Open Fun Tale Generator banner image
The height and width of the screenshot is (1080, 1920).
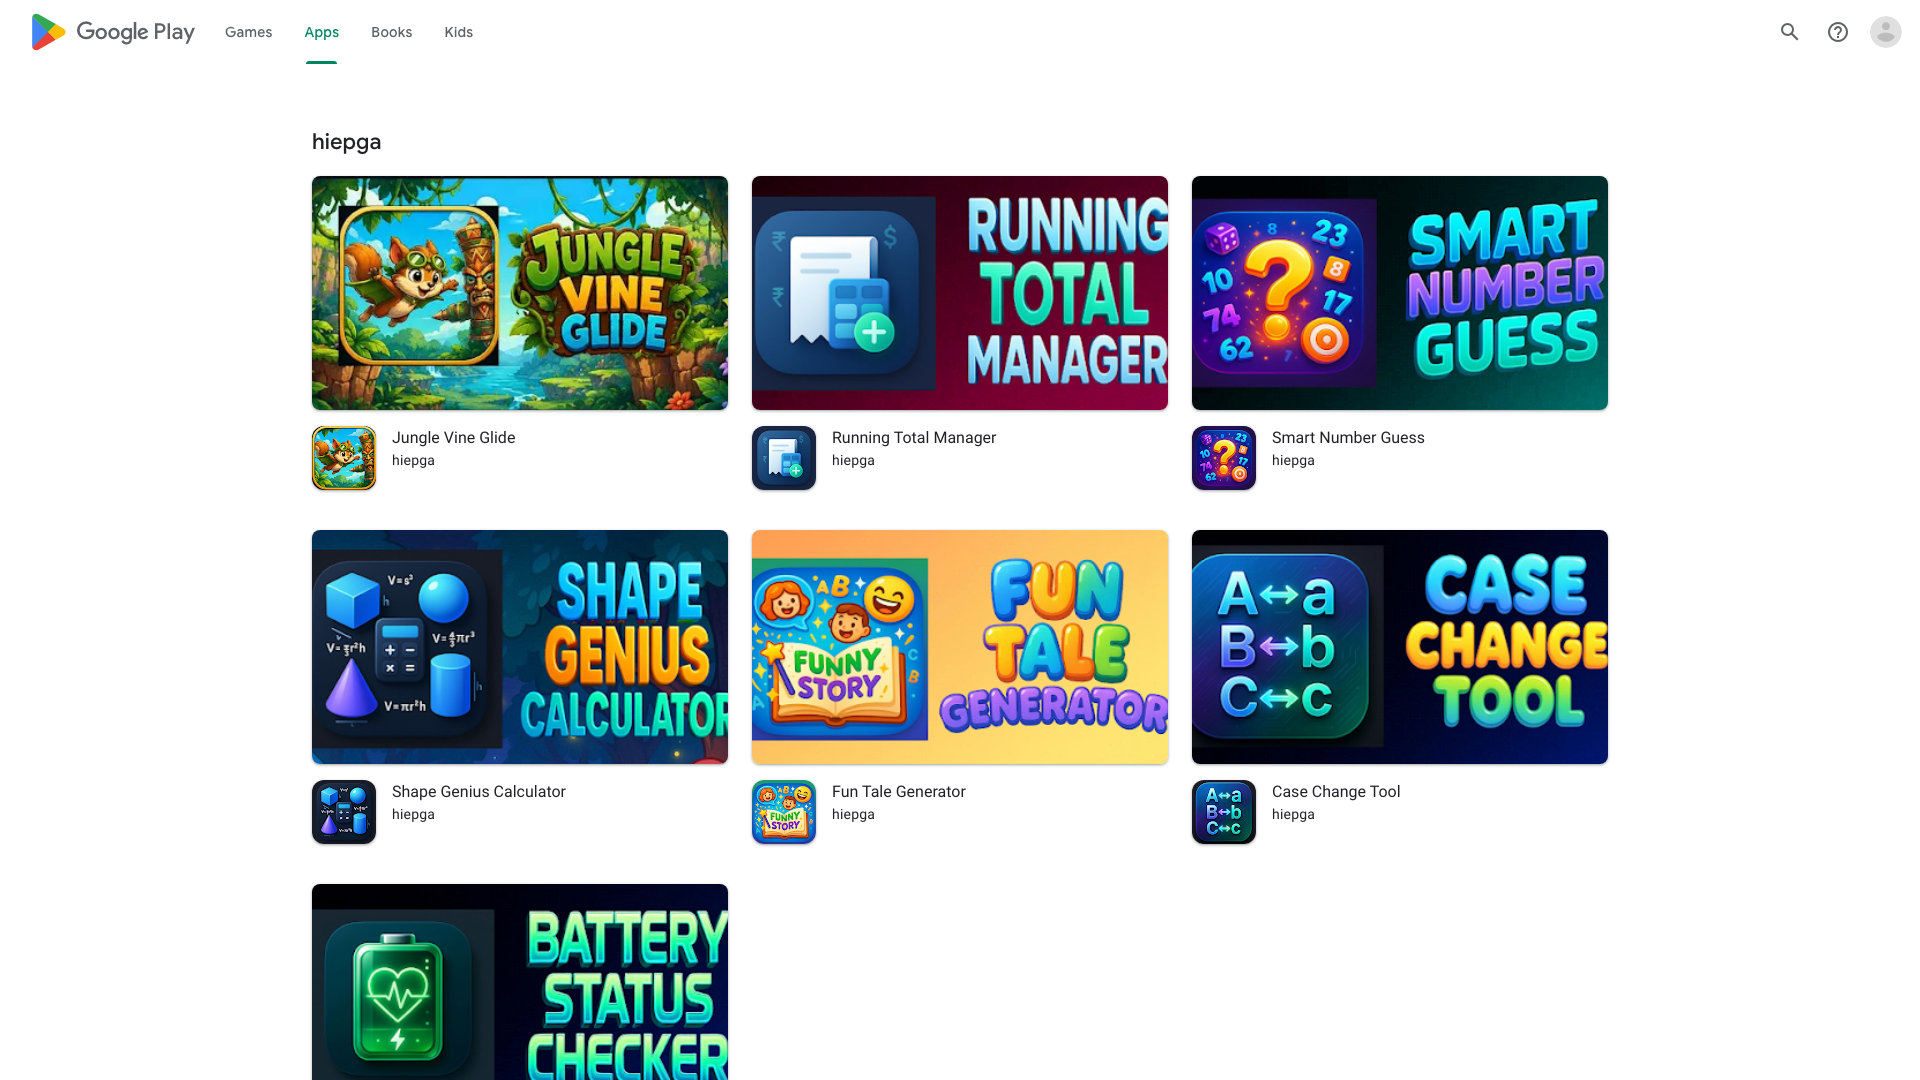point(960,647)
